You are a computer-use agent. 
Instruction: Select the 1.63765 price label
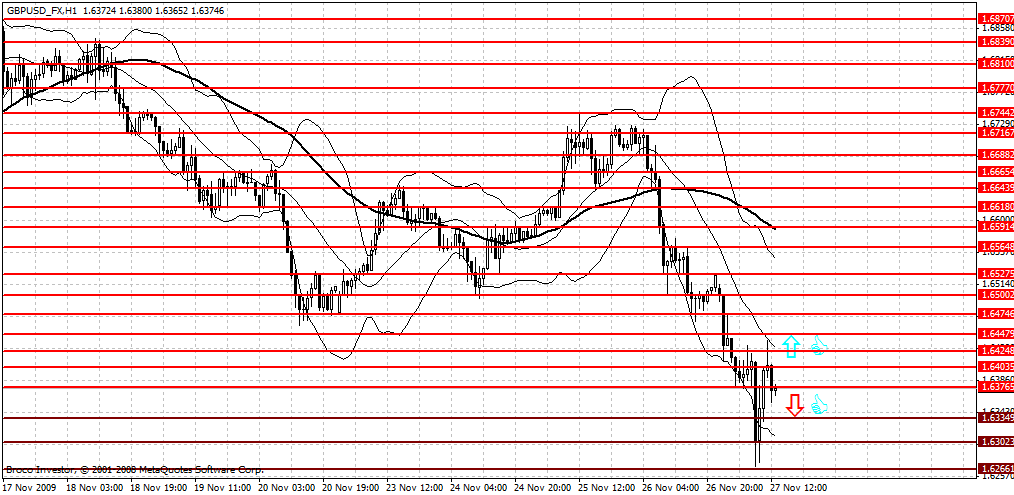pyautogui.click(x=997, y=387)
